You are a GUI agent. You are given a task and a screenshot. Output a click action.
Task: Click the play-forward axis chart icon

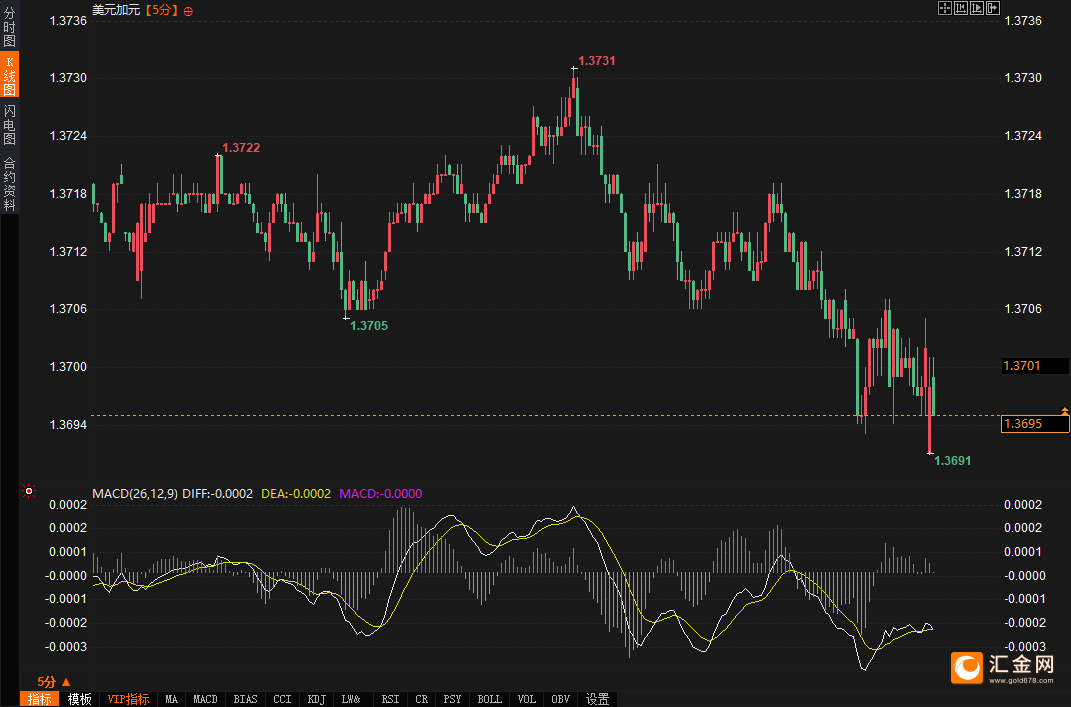coord(977,8)
